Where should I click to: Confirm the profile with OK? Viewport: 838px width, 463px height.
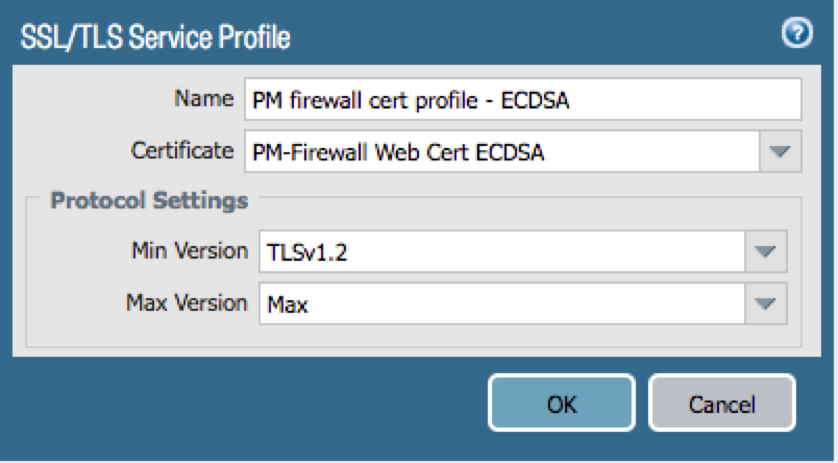click(x=561, y=403)
